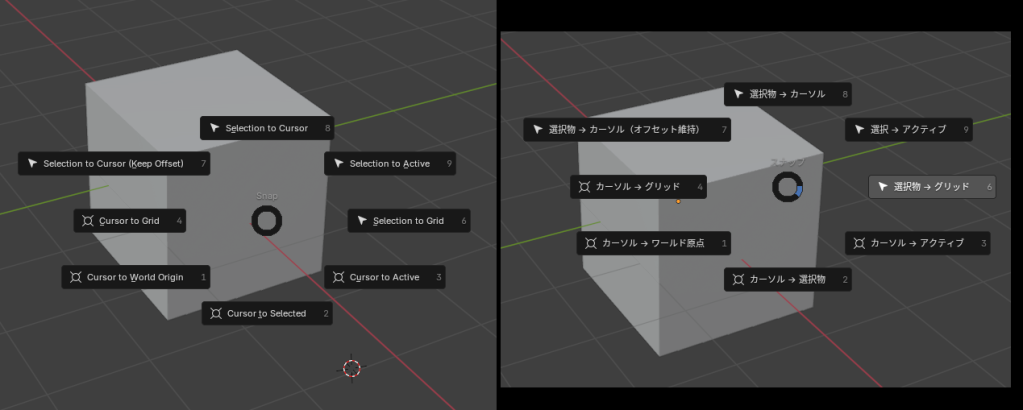Click the pie ring under the Snap label

click(x=267, y=221)
